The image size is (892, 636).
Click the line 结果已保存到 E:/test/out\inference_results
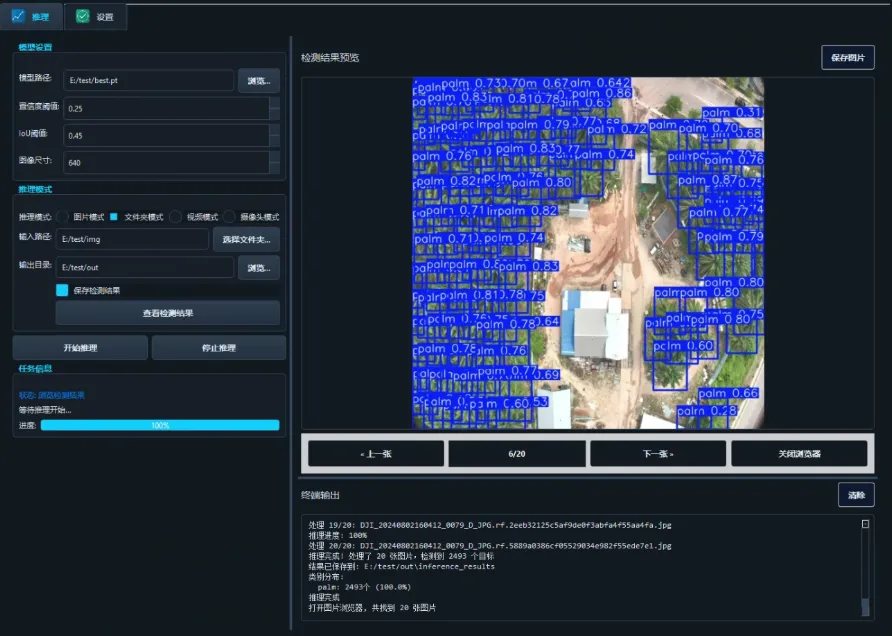pyautogui.click(x=402, y=566)
